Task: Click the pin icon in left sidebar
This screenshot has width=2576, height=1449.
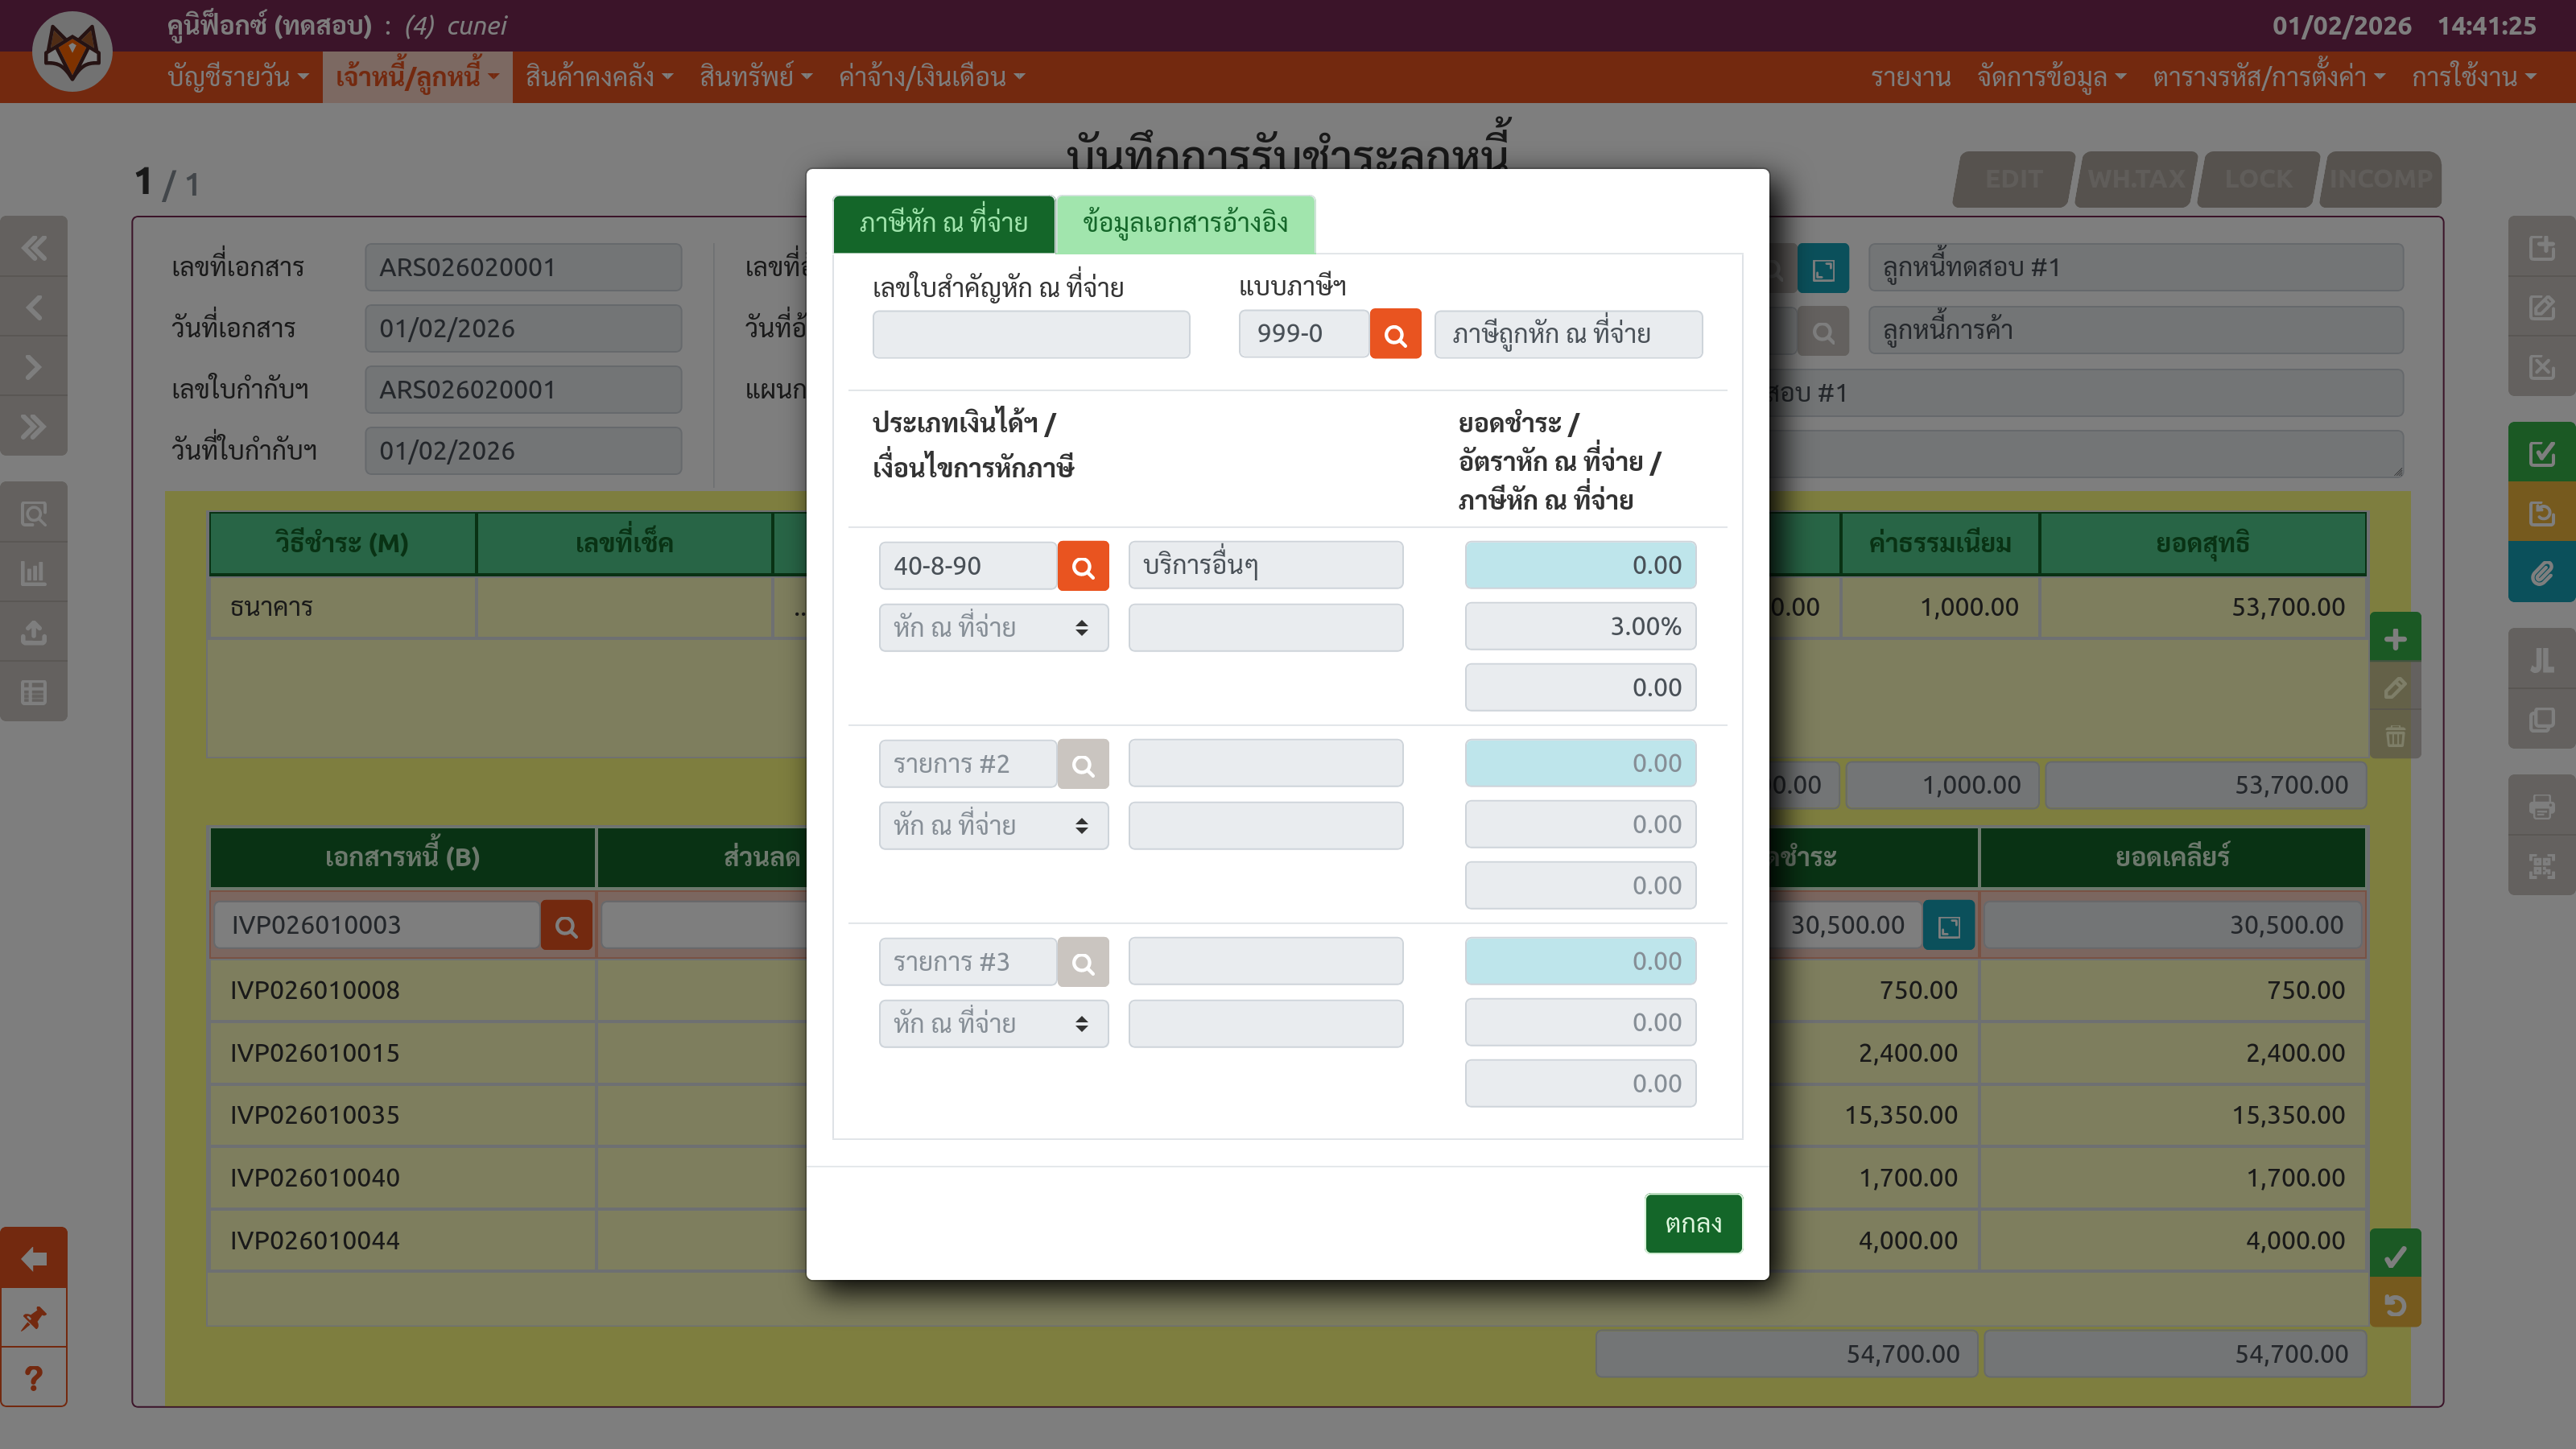Action: coord(33,1318)
